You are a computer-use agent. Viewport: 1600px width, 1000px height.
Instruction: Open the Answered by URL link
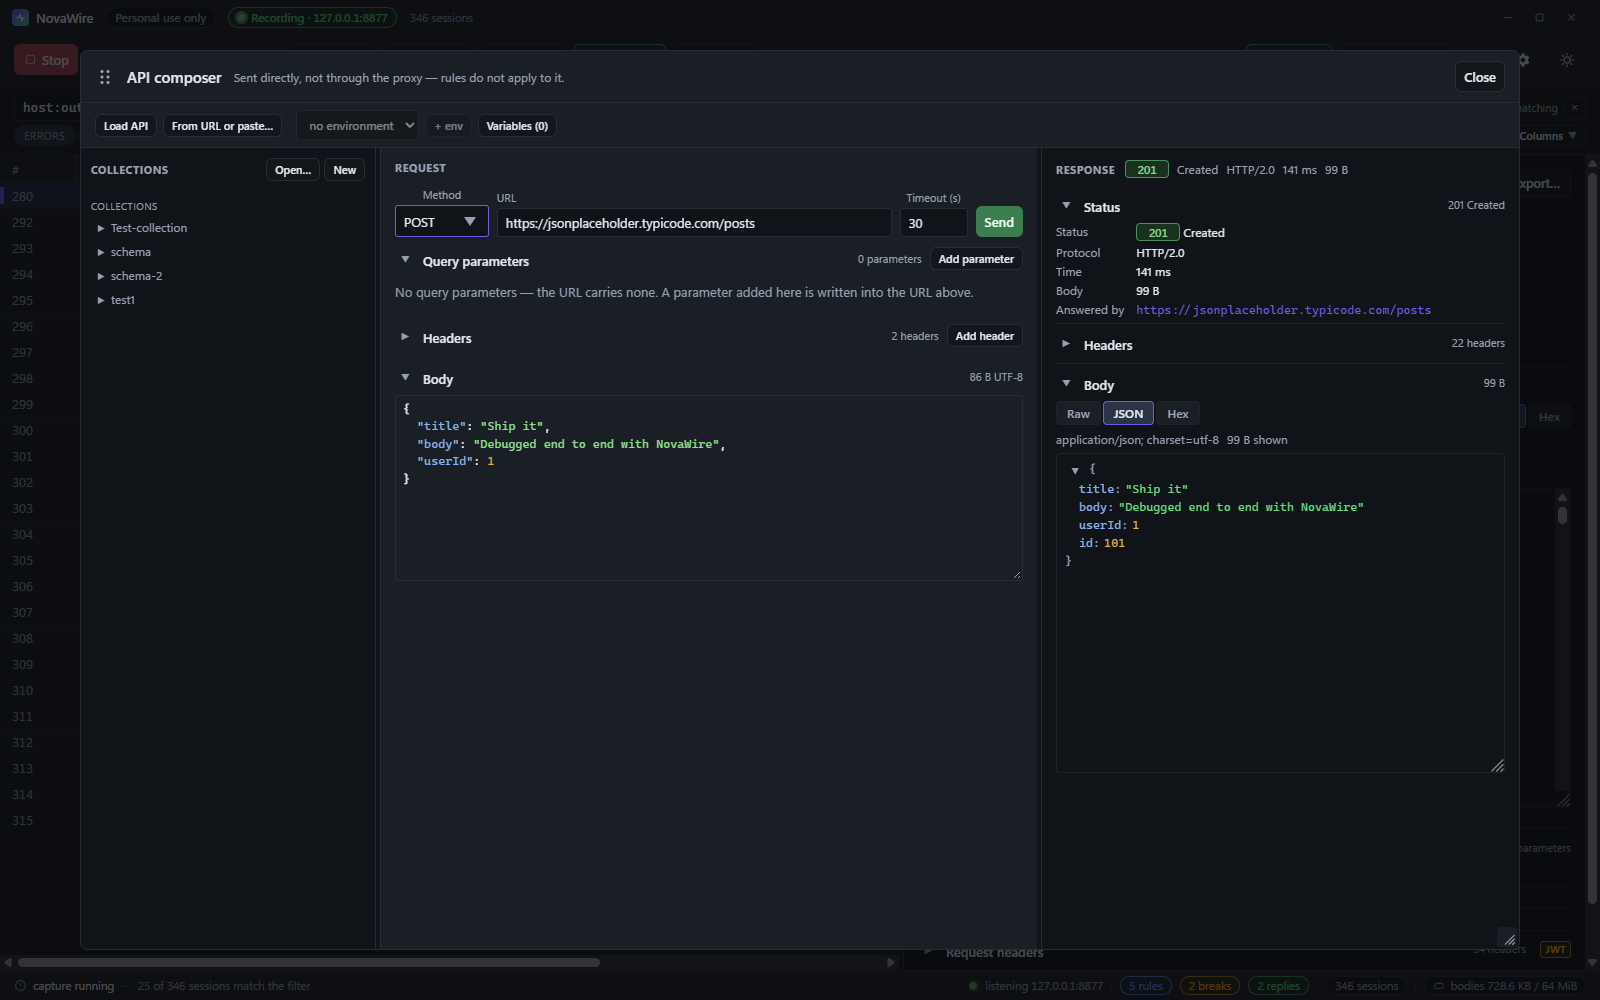click(x=1283, y=310)
